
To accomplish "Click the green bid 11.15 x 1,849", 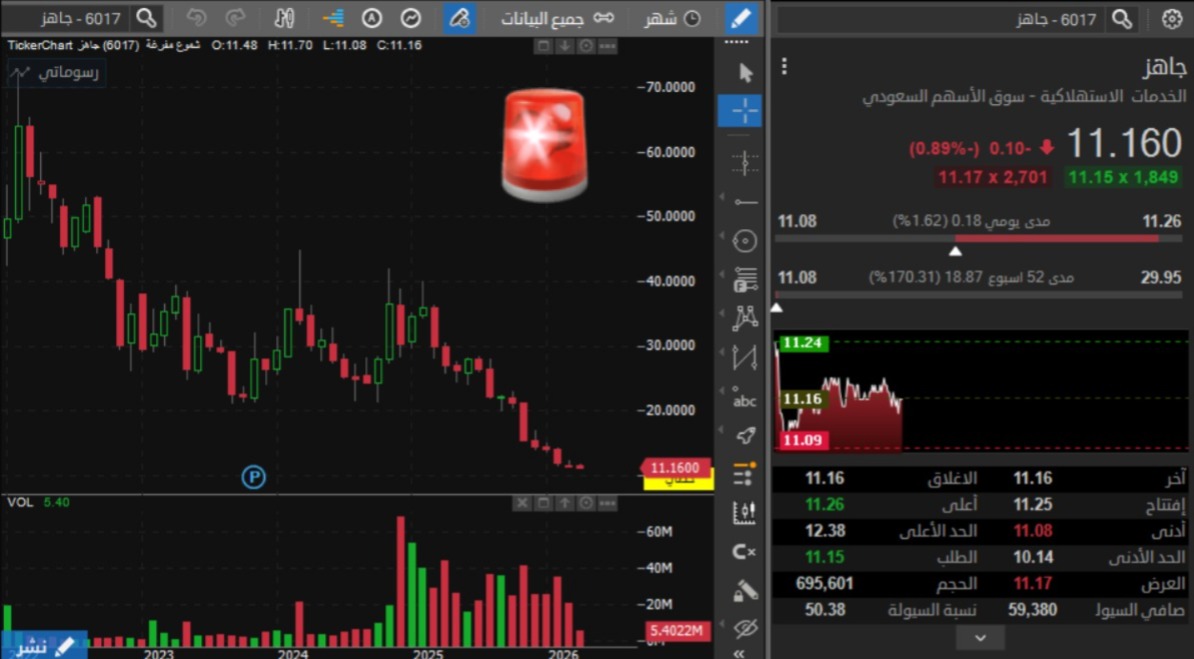I will (x=1123, y=177).
